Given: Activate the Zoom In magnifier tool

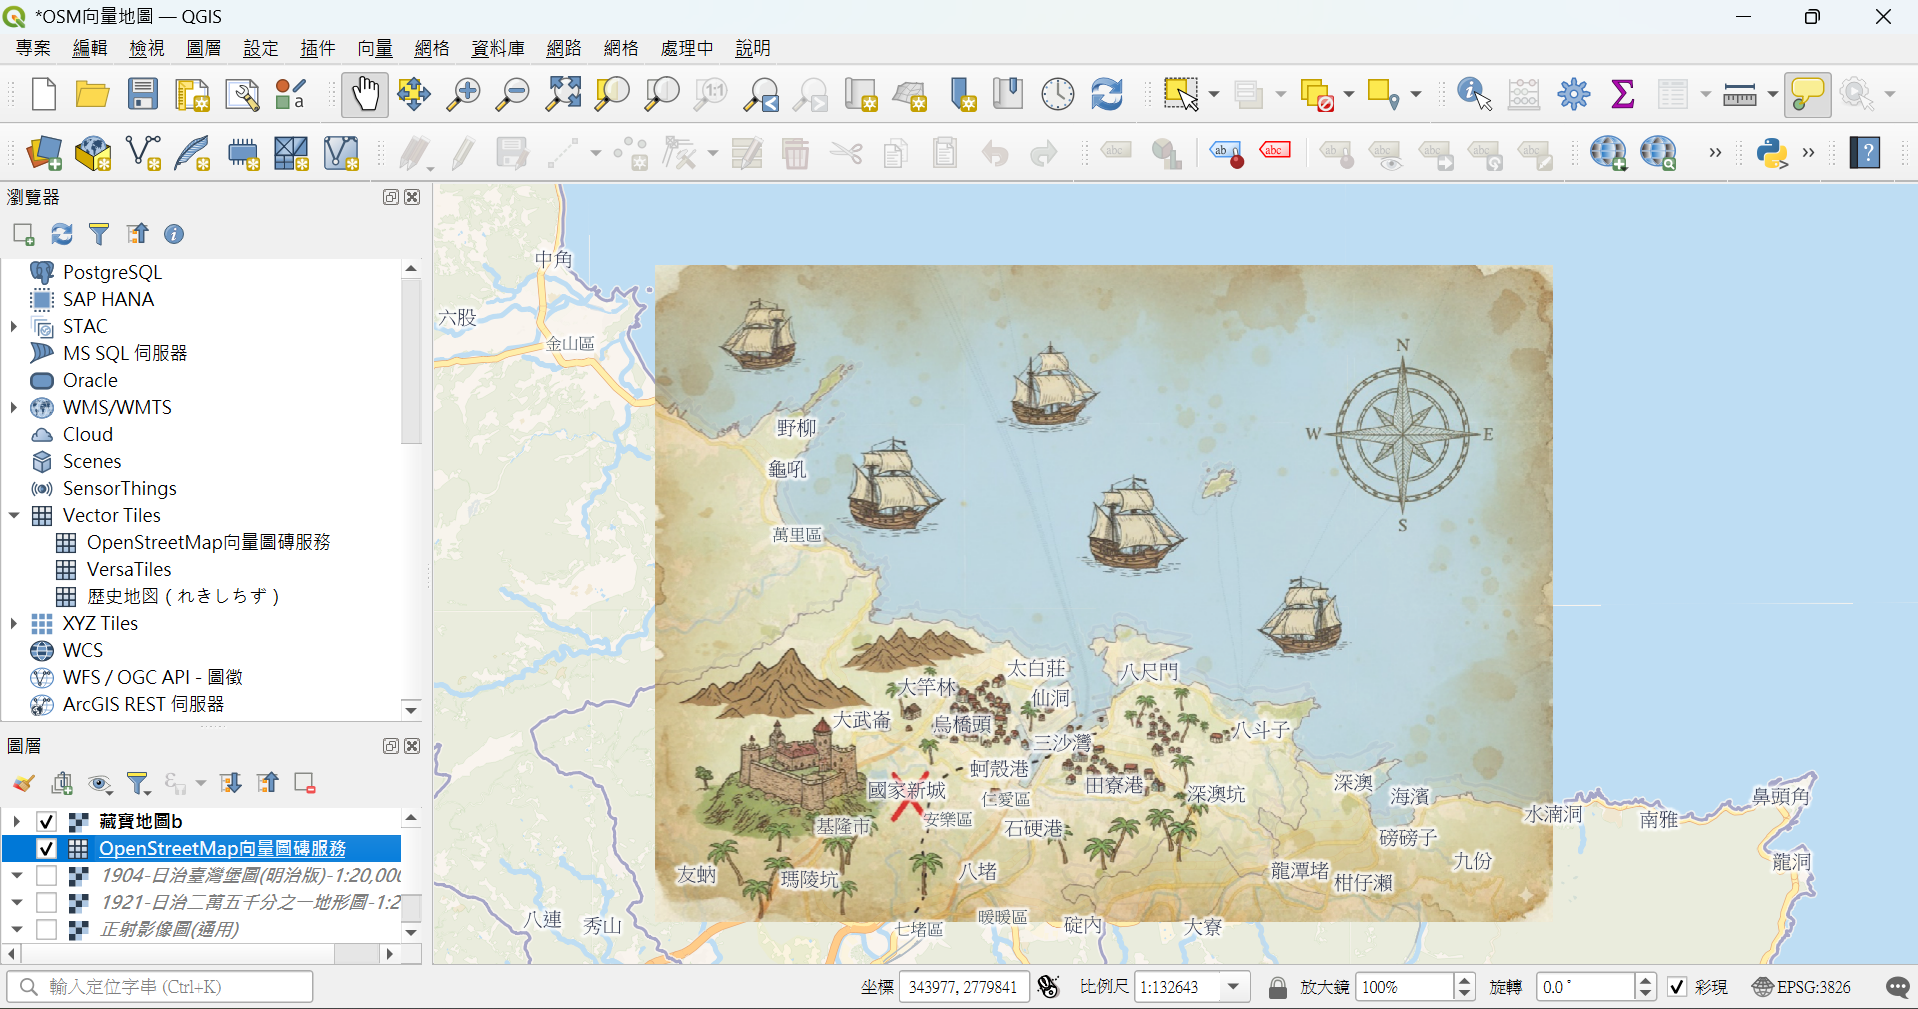Looking at the screenshot, I should coord(463,95).
